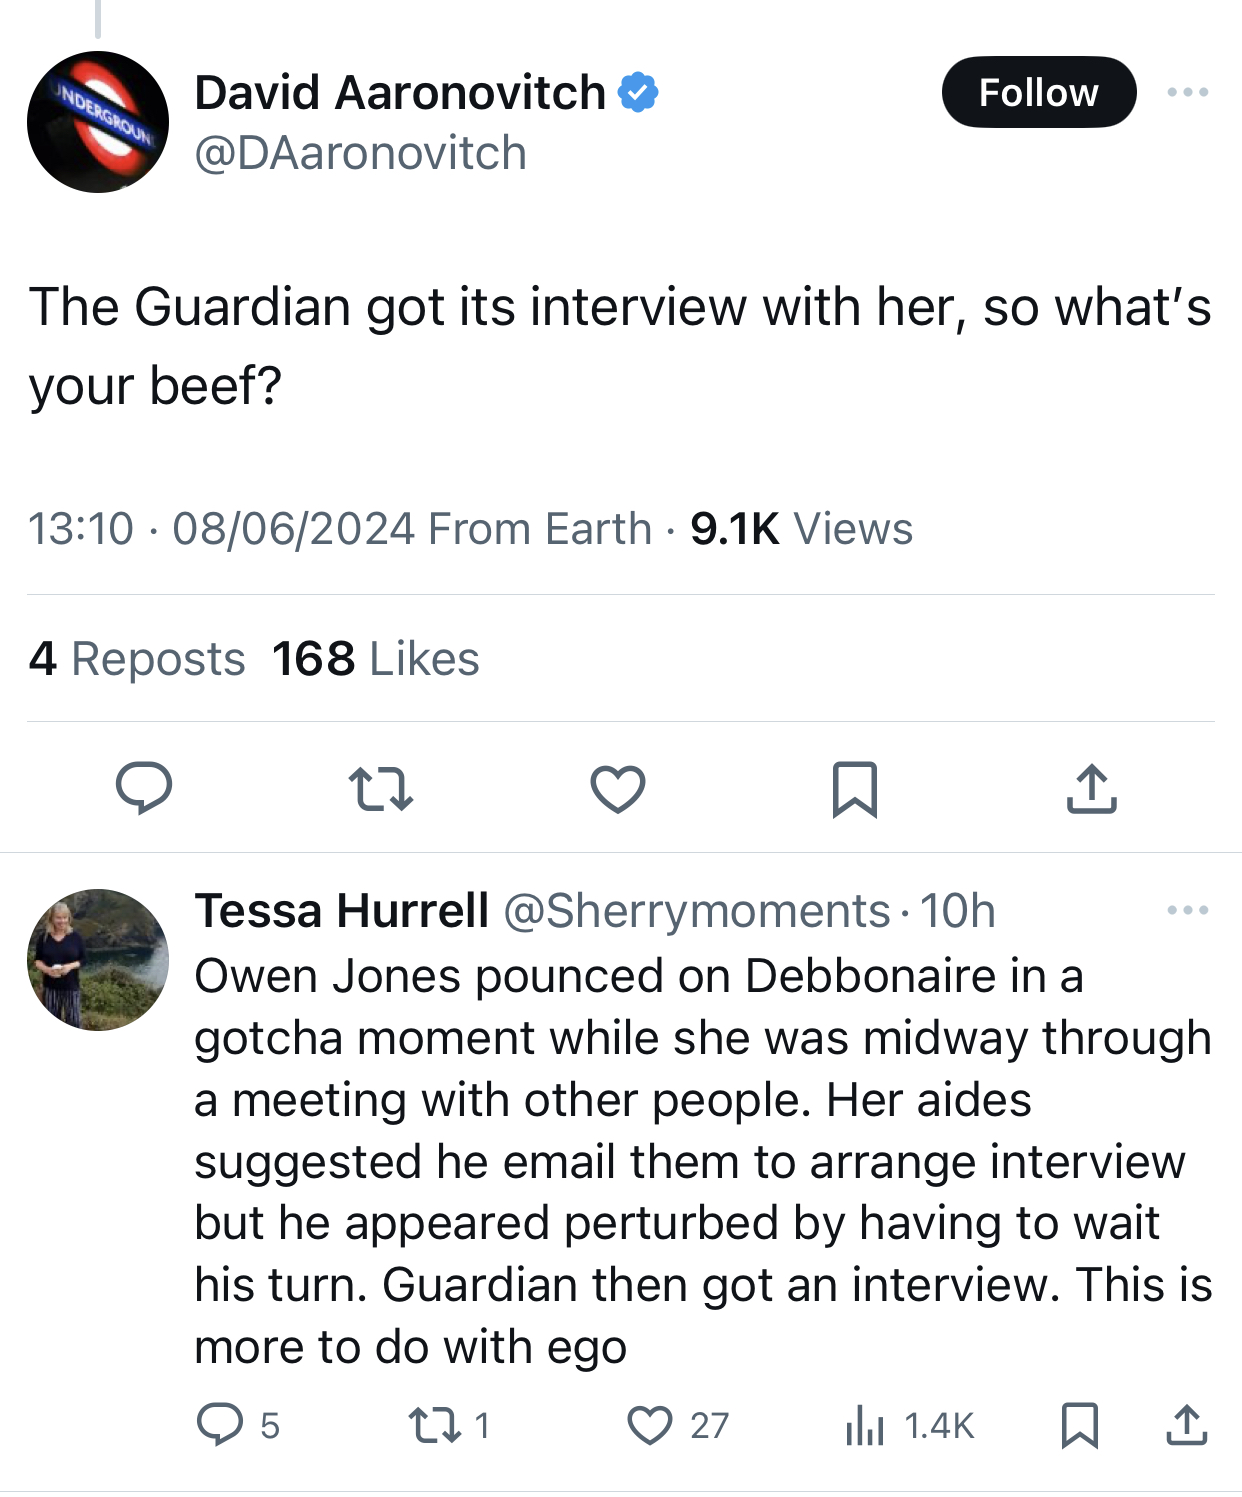Bookmark Tessa Hurrell's reply
This screenshot has width=1242, height=1497.
coord(1079,1425)
